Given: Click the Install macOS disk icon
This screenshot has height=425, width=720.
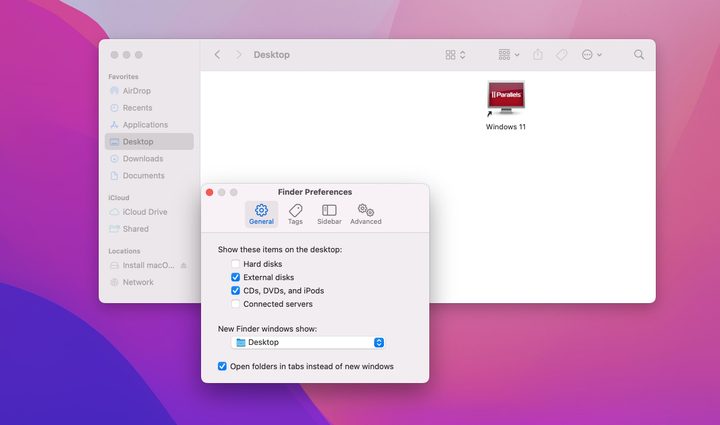Looking at the screenshot, I should pos(114,265).
